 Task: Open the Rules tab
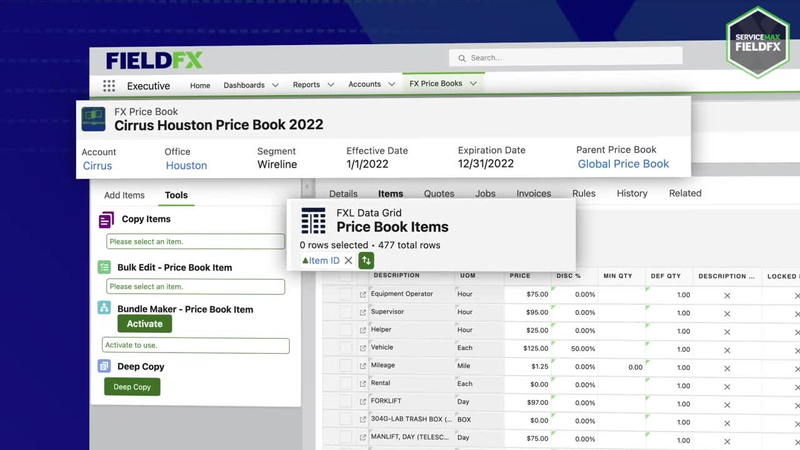pos(584,193)
